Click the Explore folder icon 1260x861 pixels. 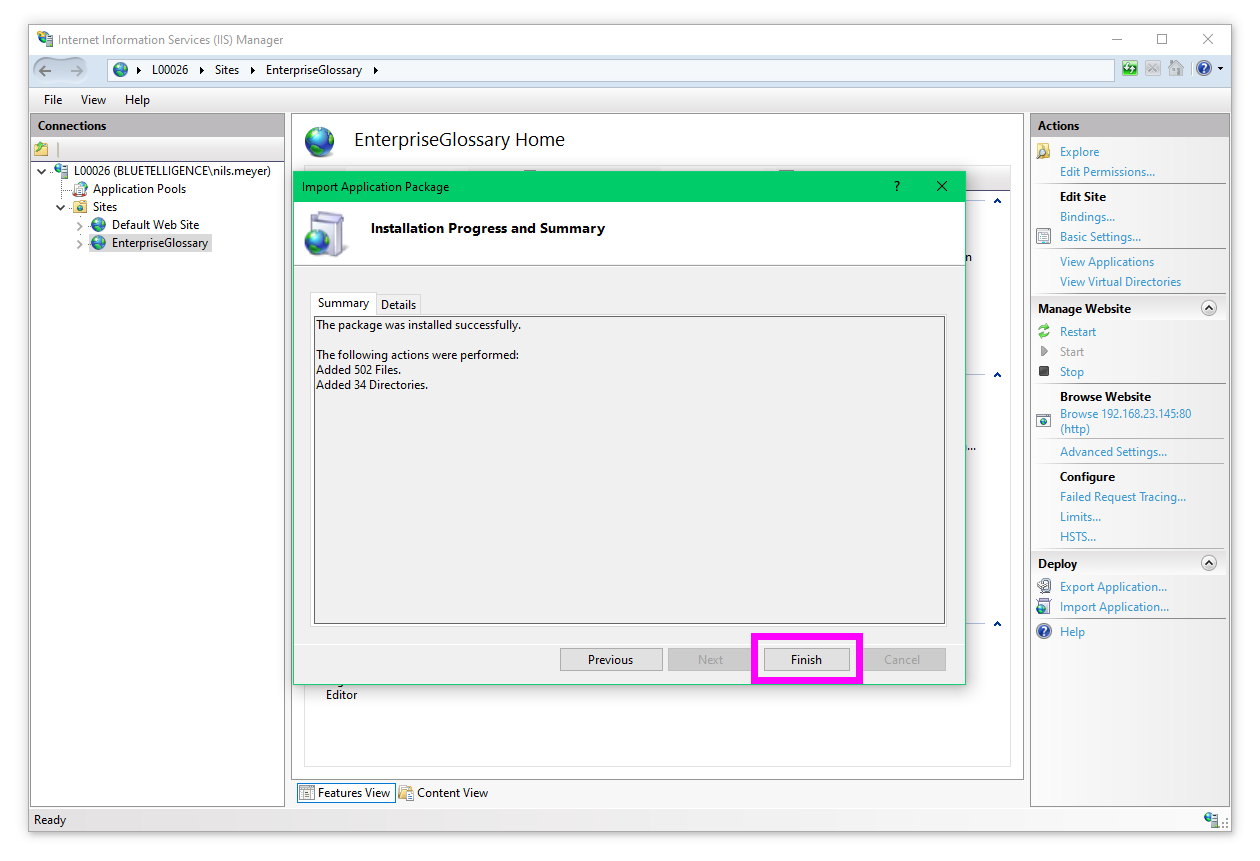tap(1044, 152)
